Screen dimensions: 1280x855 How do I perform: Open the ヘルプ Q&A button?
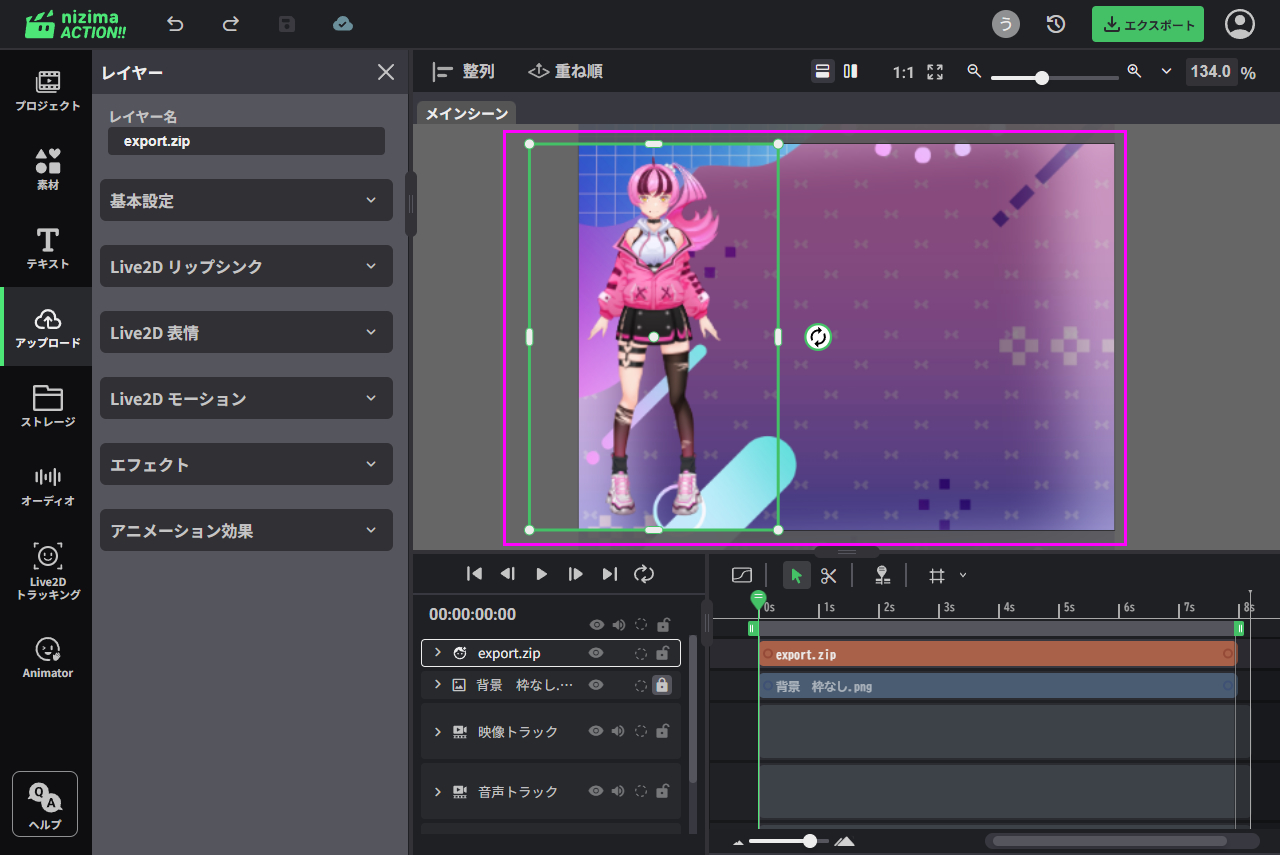click(45, 804)
